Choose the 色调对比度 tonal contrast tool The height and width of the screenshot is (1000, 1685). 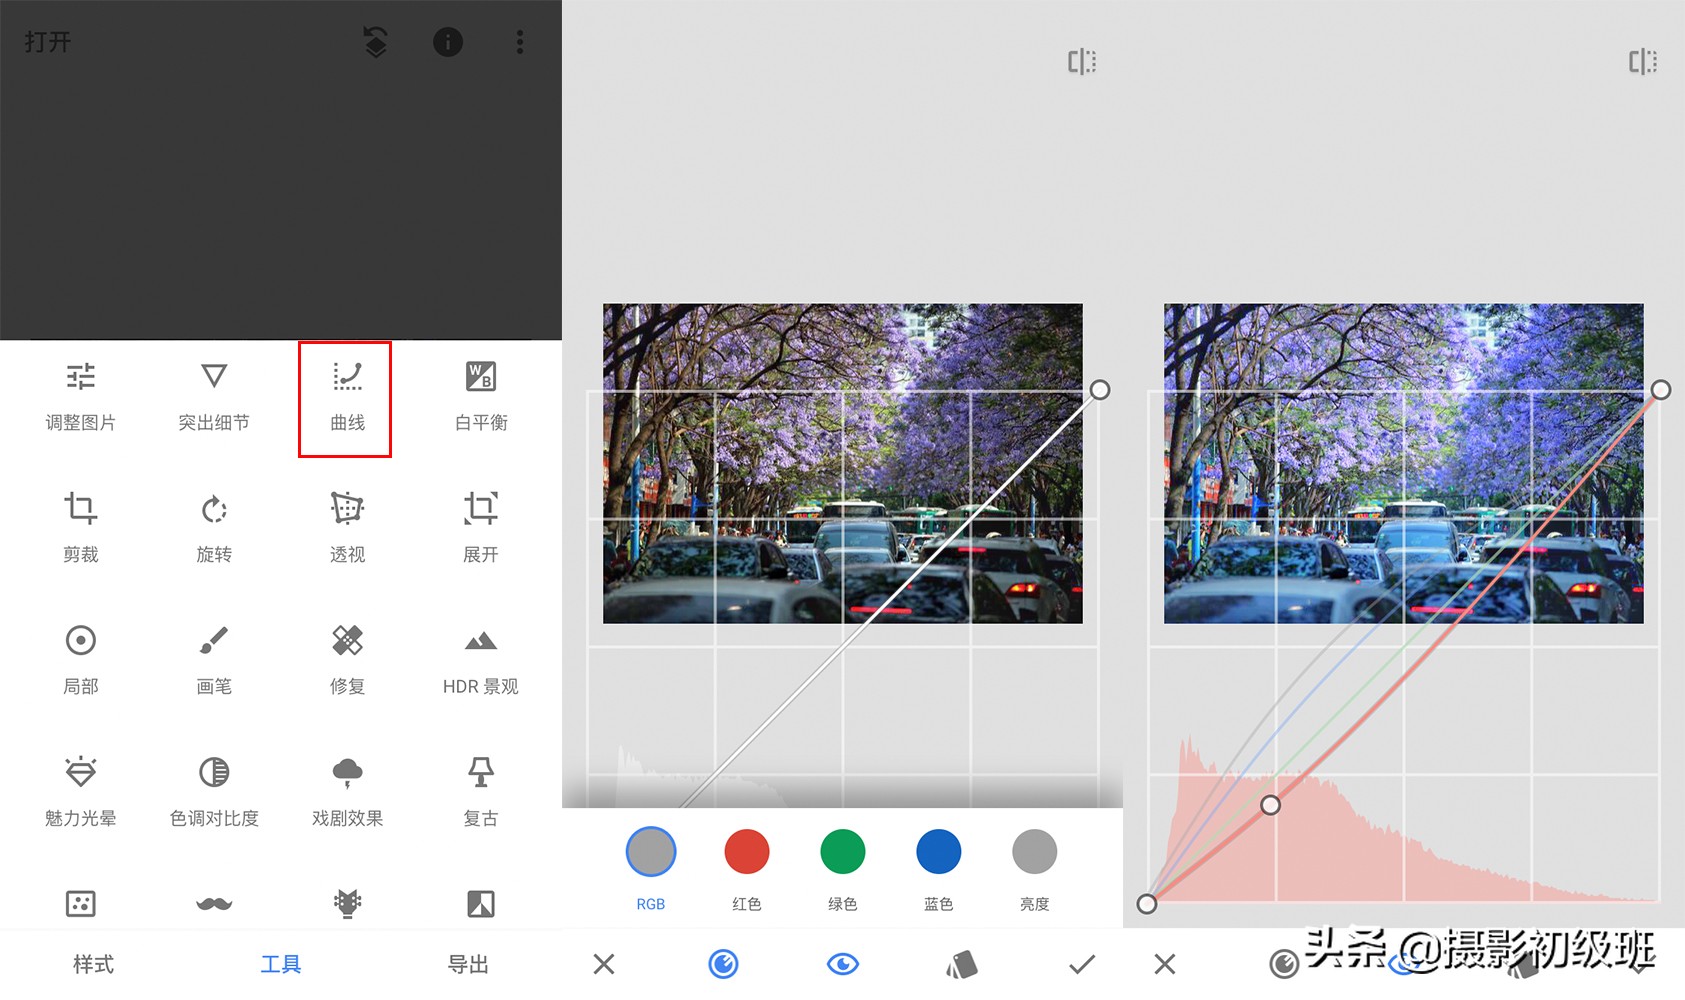[214, 793]
